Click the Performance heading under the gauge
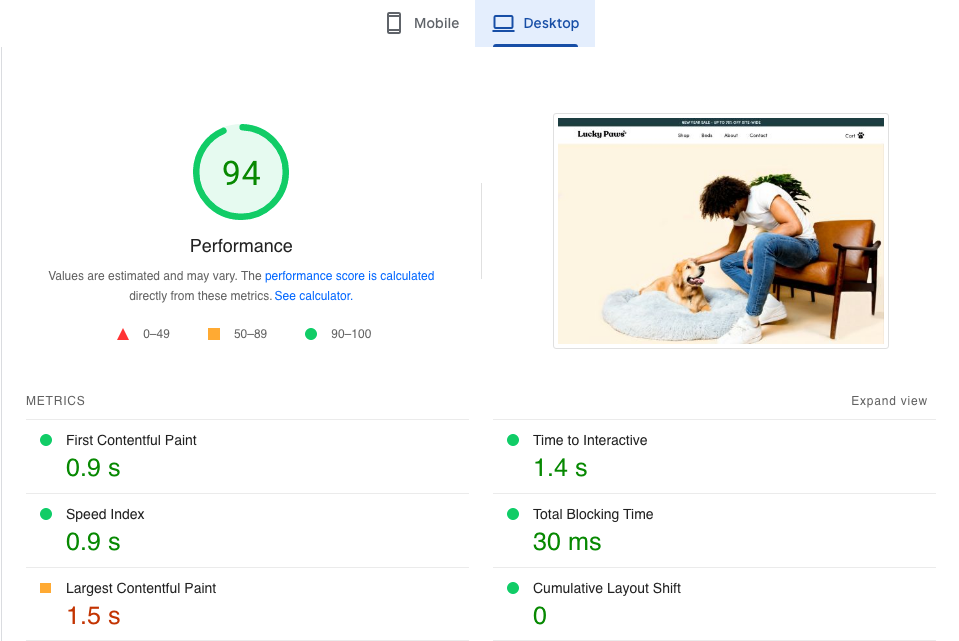 point(241,246)
